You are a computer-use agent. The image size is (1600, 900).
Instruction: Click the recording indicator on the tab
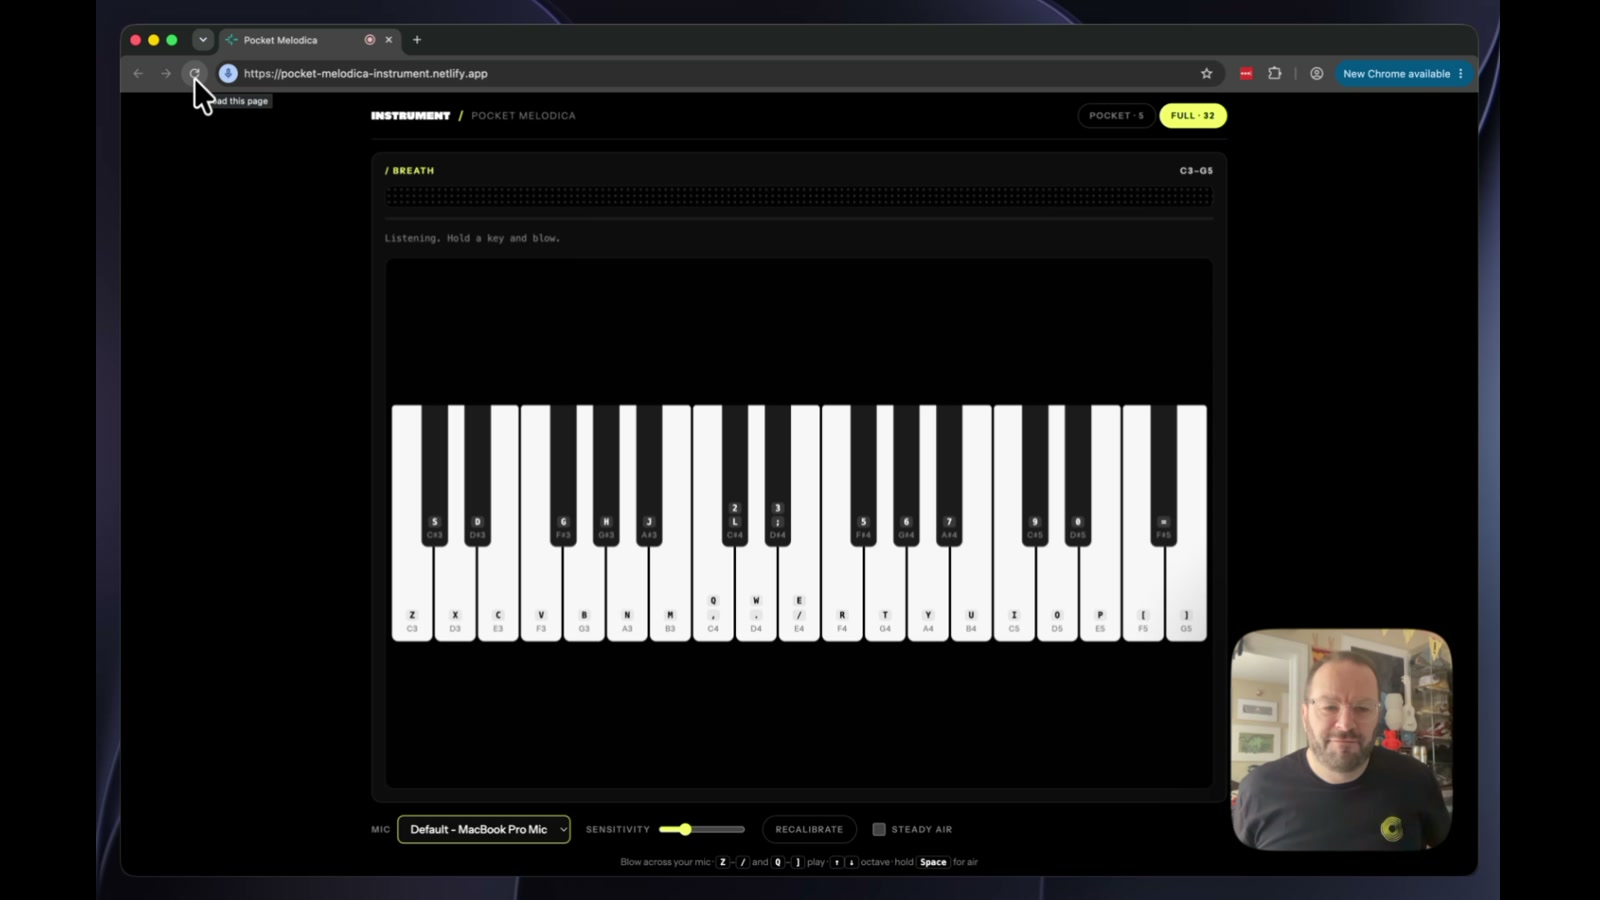[x=370, y=40]
